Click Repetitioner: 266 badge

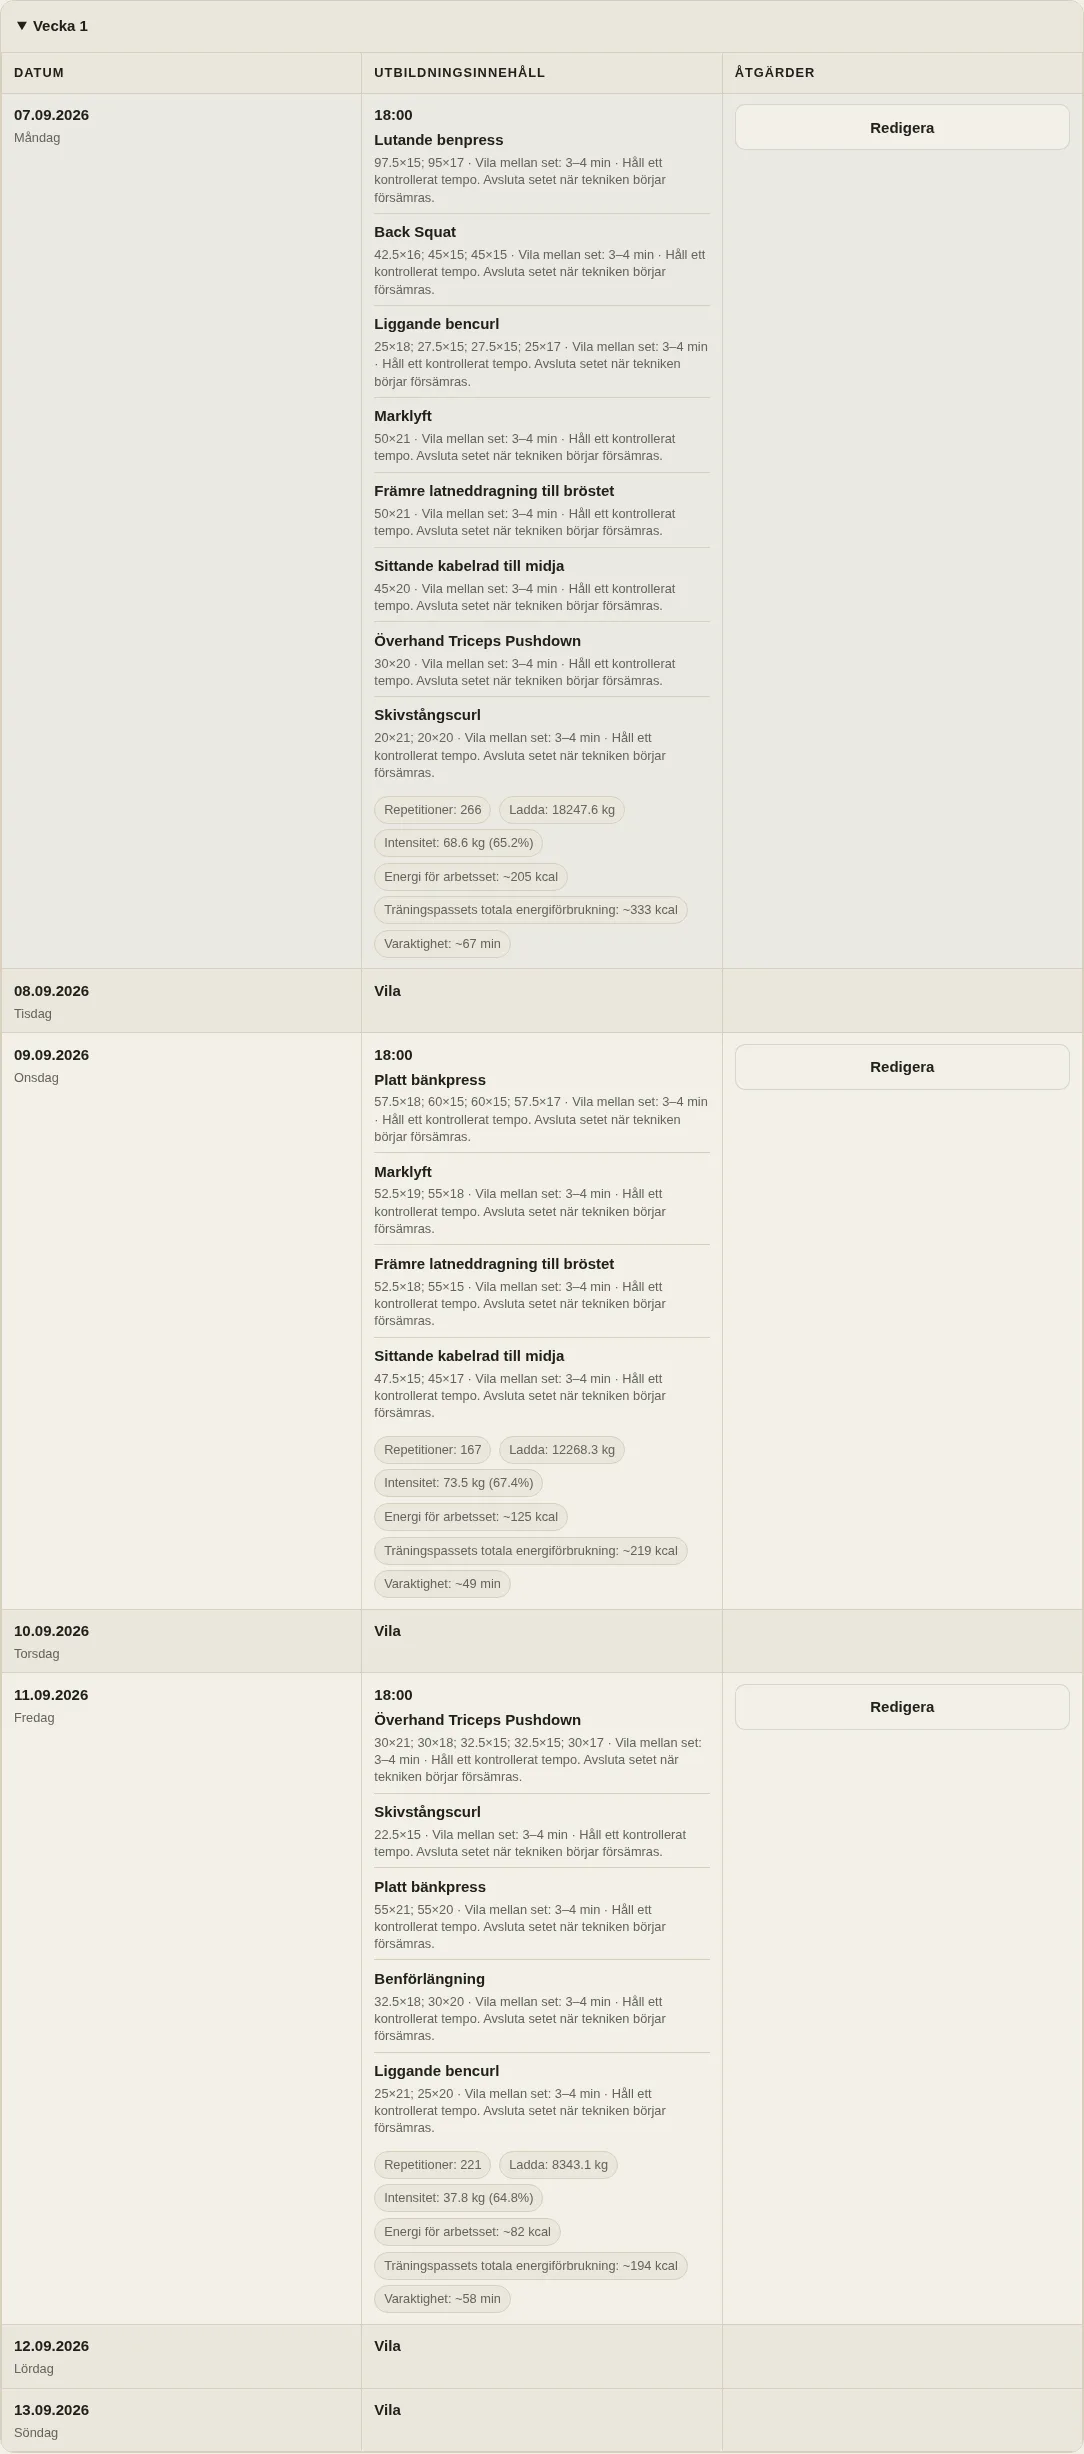tap(433, 810)
